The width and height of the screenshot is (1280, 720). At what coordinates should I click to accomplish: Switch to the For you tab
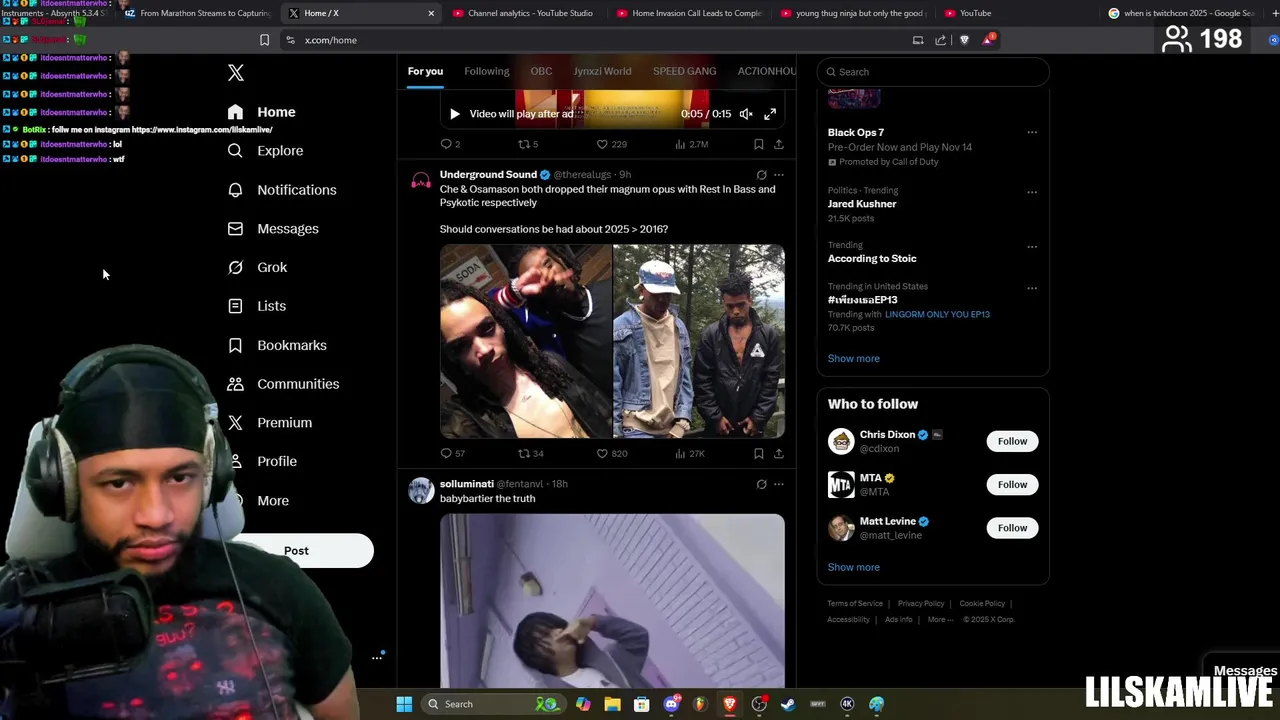coord(425,71)
